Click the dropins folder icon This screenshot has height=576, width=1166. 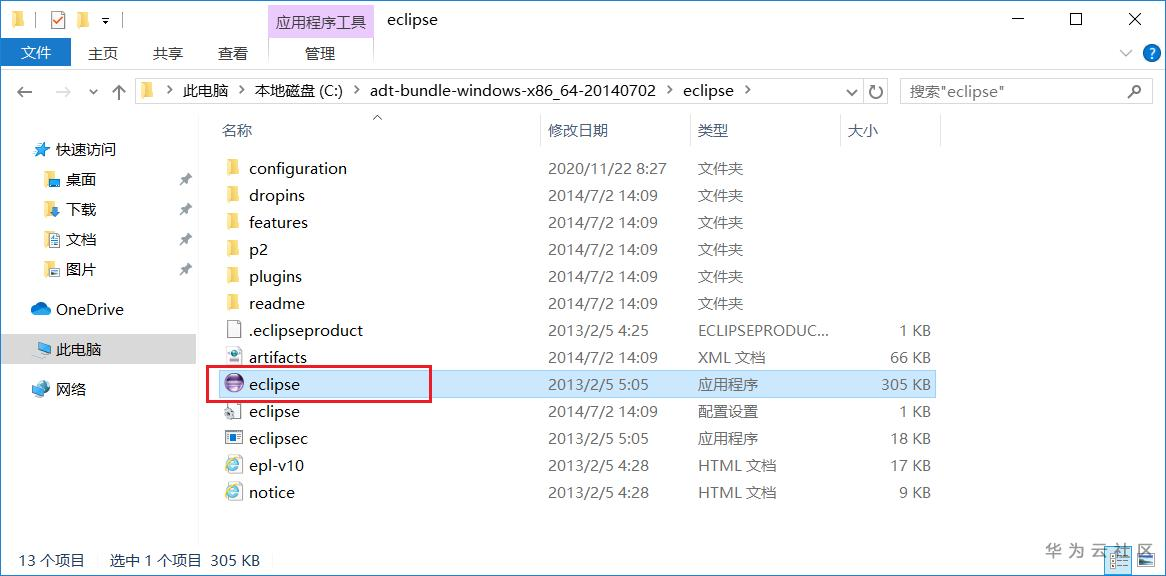point(233,195)
